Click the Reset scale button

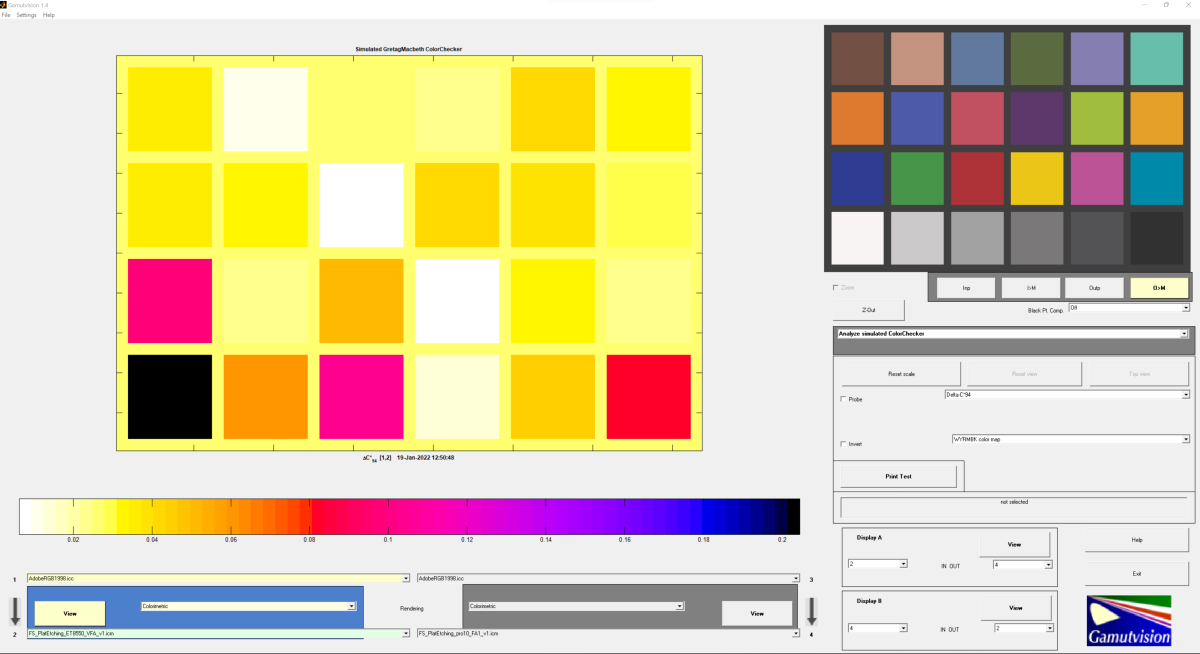pyautogui.click(x=901, y=374)
